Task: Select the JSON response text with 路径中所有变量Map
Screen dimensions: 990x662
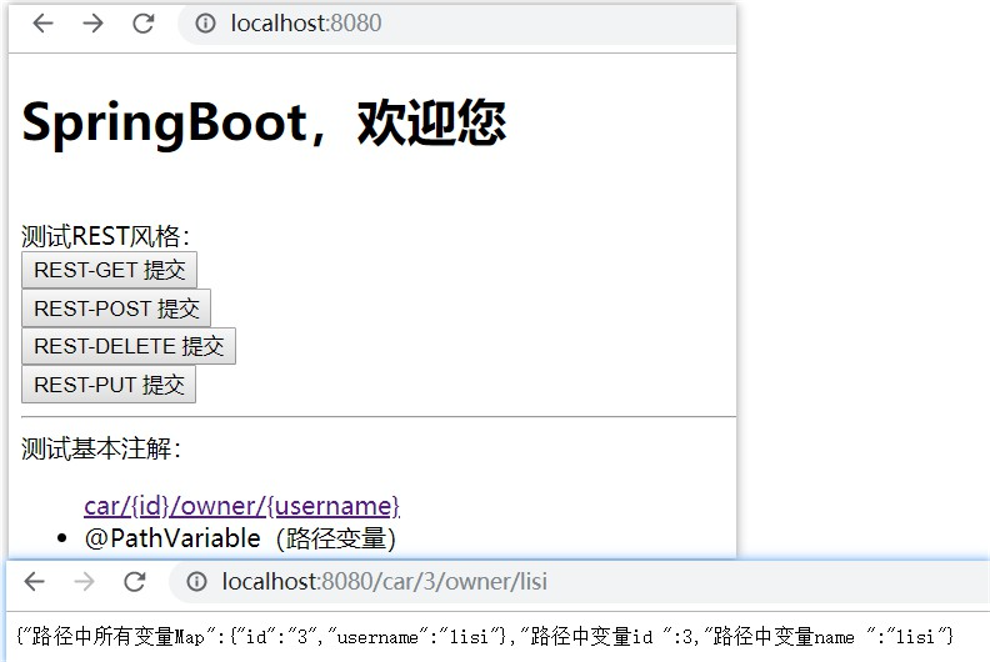Action: pos(485,637)
